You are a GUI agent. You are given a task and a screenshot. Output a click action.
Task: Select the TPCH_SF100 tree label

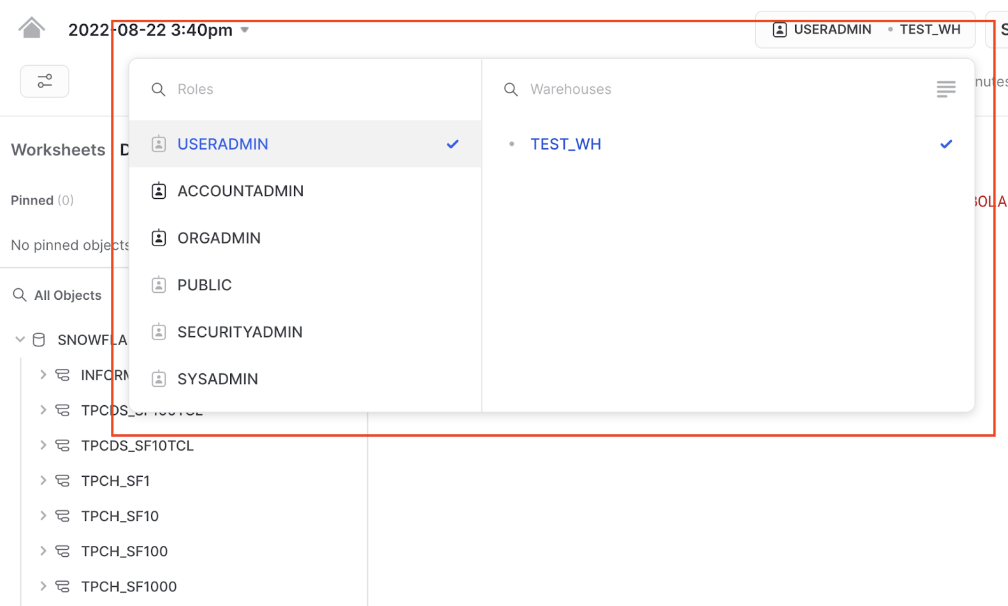pyautogui.click(x=124, y=551)
